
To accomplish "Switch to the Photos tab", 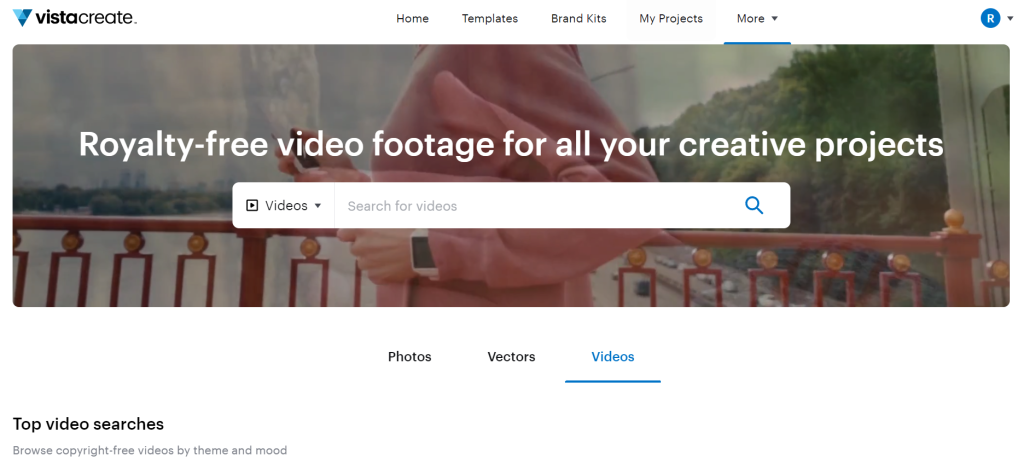I will pos(409,357).
